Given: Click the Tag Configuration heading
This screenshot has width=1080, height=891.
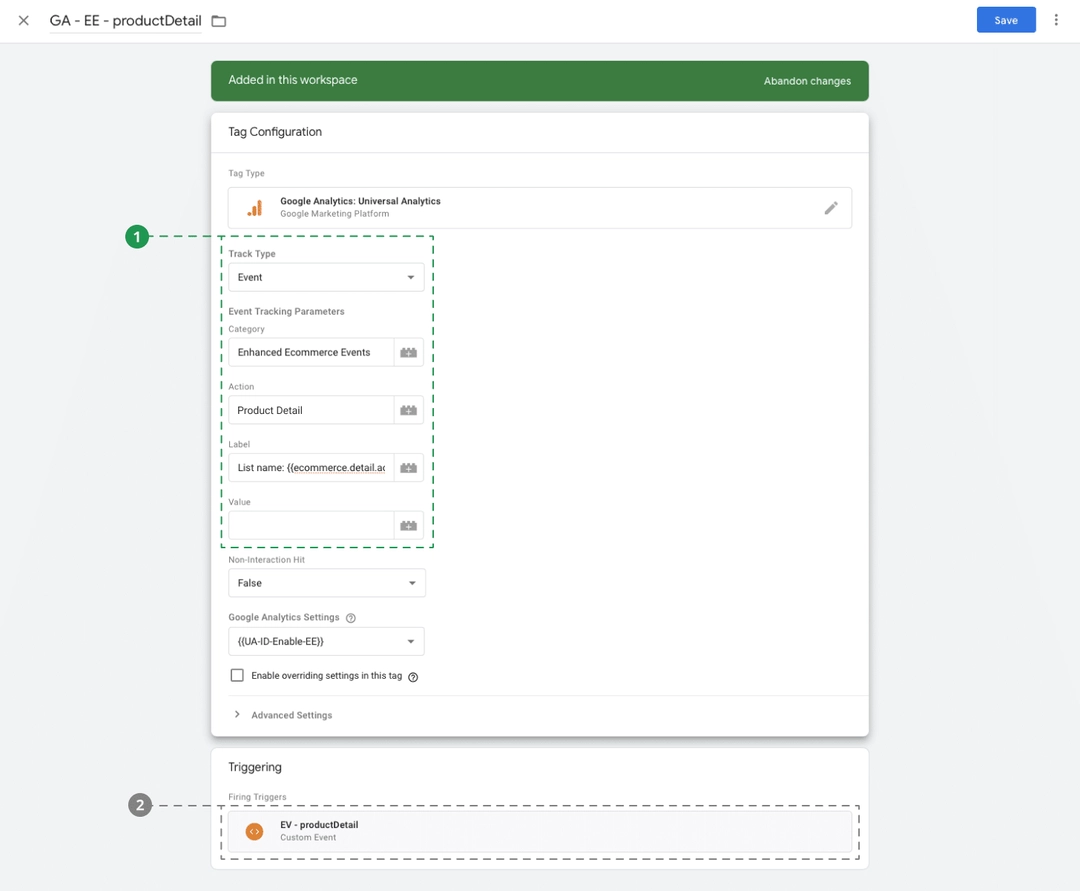Looking at the screenshot, I should 275,132.
